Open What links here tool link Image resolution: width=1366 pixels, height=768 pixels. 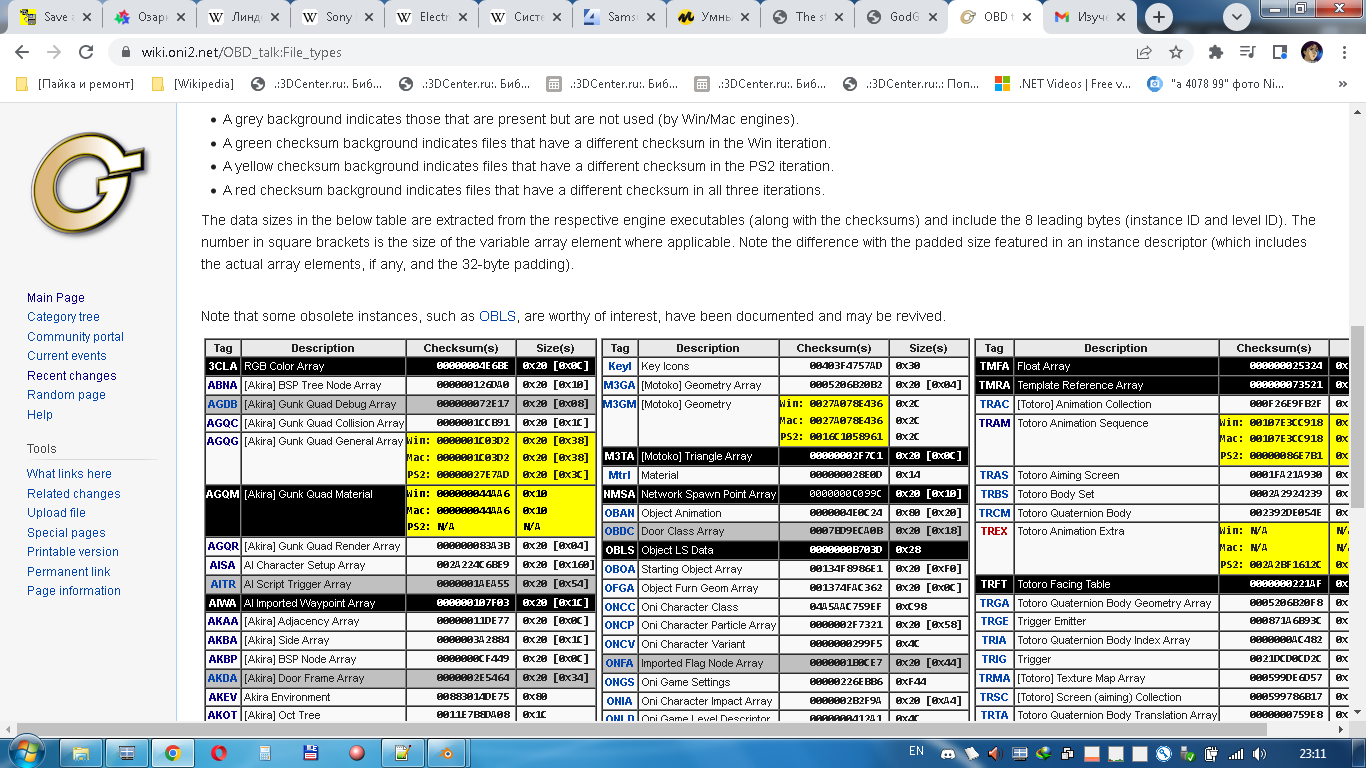coord(69,474)
